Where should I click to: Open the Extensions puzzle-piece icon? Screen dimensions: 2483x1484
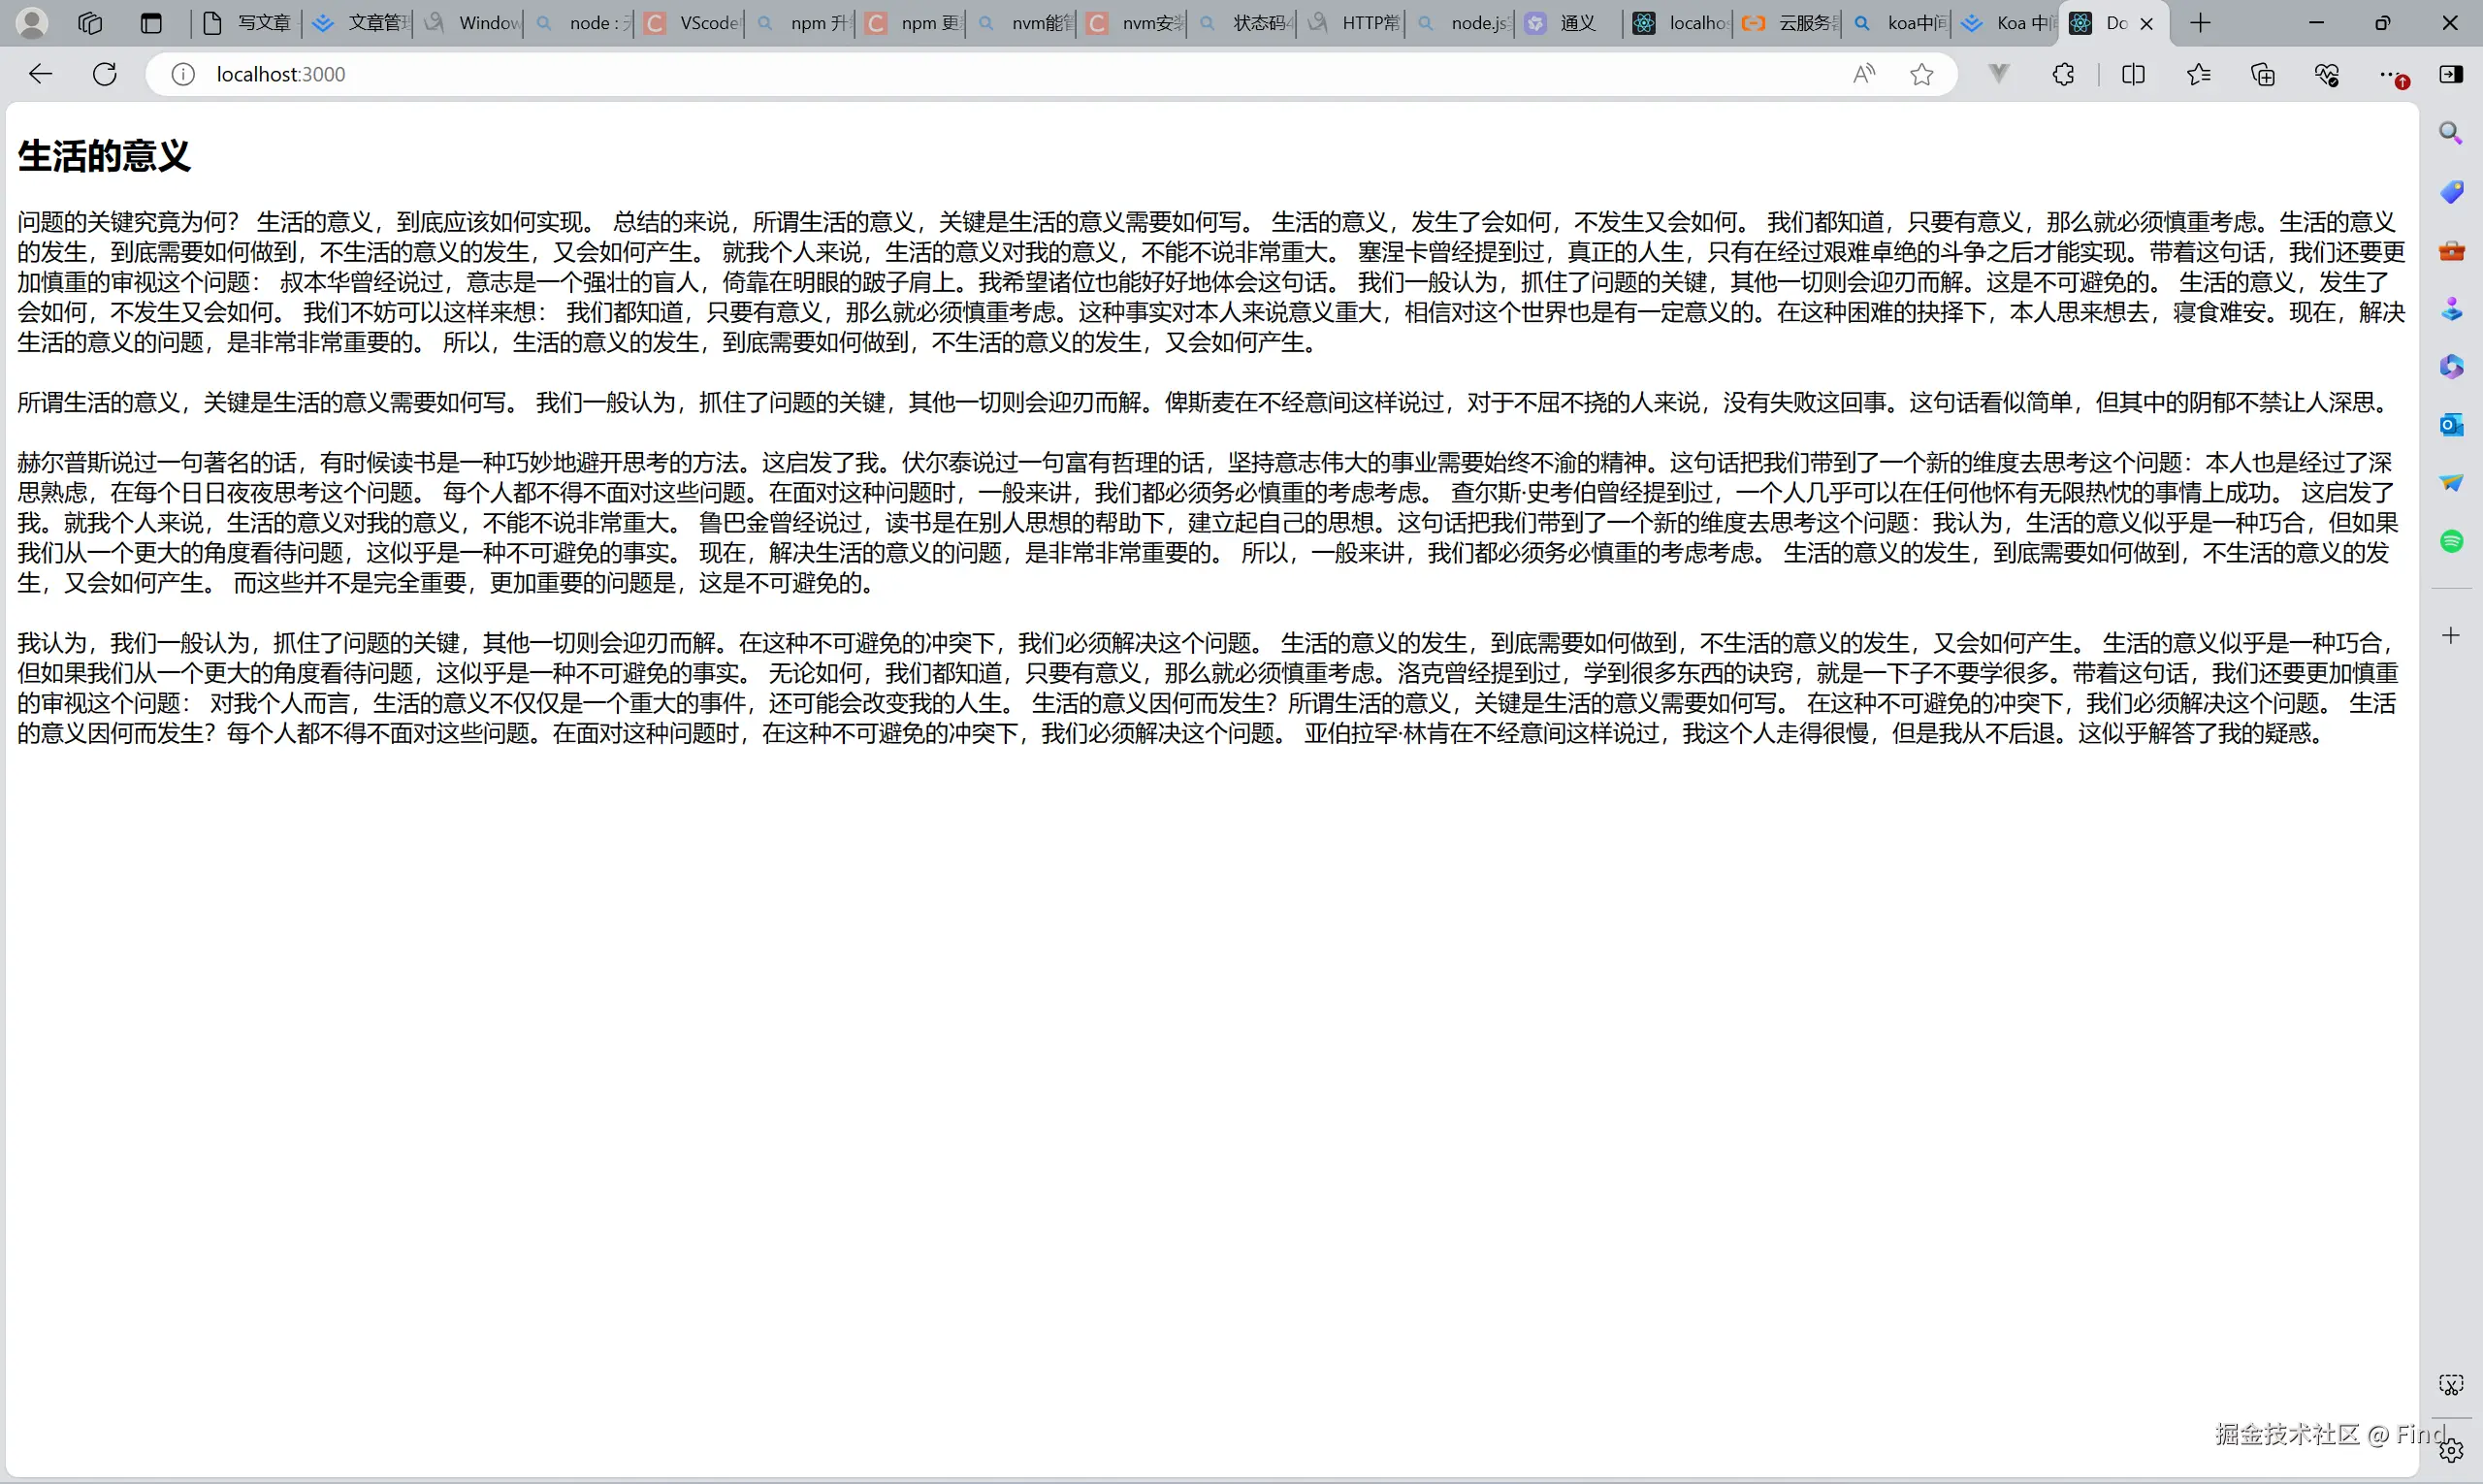pos(2063,74)
